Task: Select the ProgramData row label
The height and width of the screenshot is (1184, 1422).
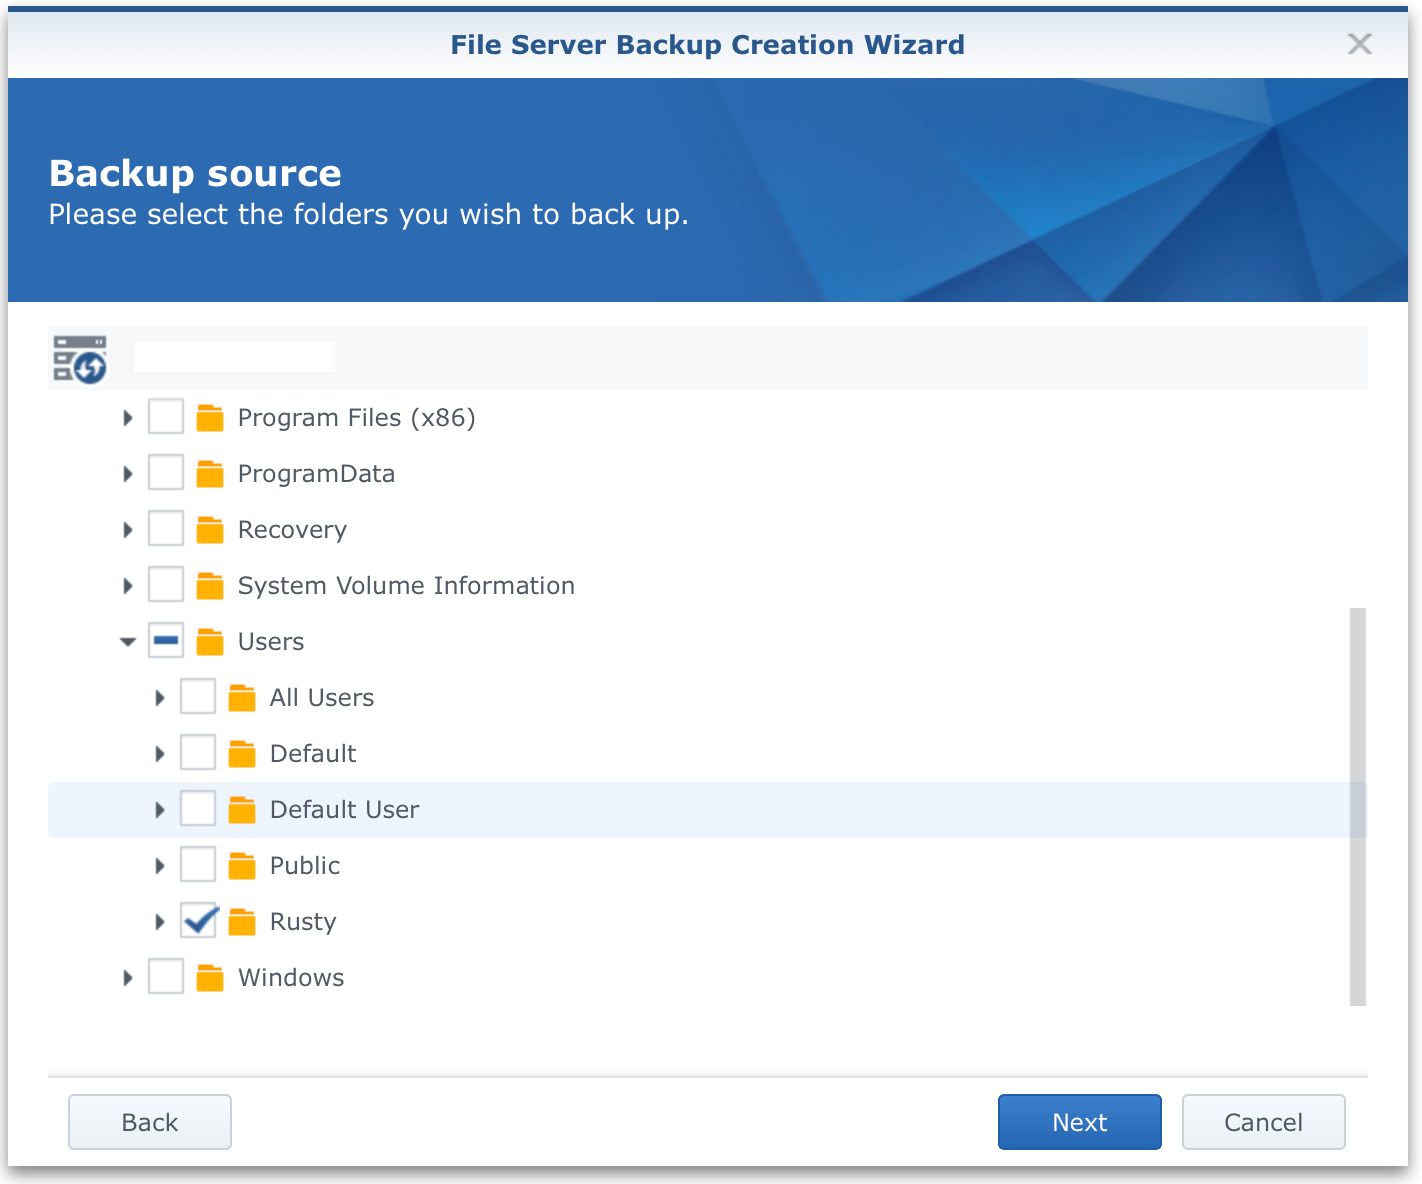Action: pos(316,474)
